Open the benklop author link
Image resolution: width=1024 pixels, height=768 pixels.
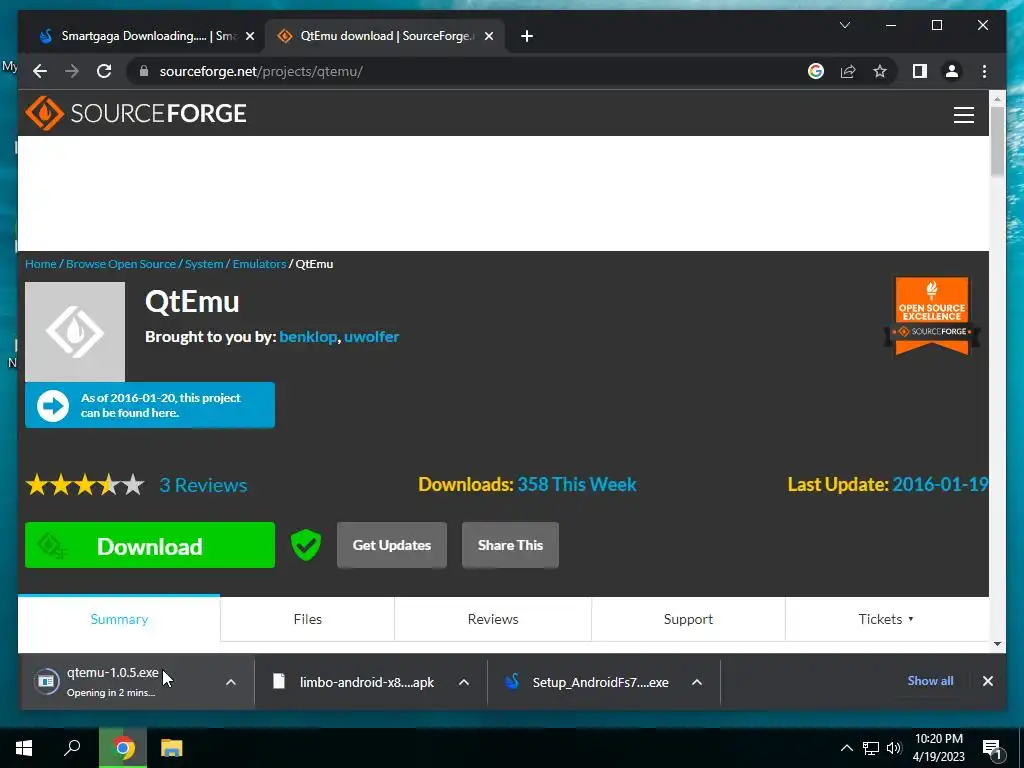[x=308, y=337]
